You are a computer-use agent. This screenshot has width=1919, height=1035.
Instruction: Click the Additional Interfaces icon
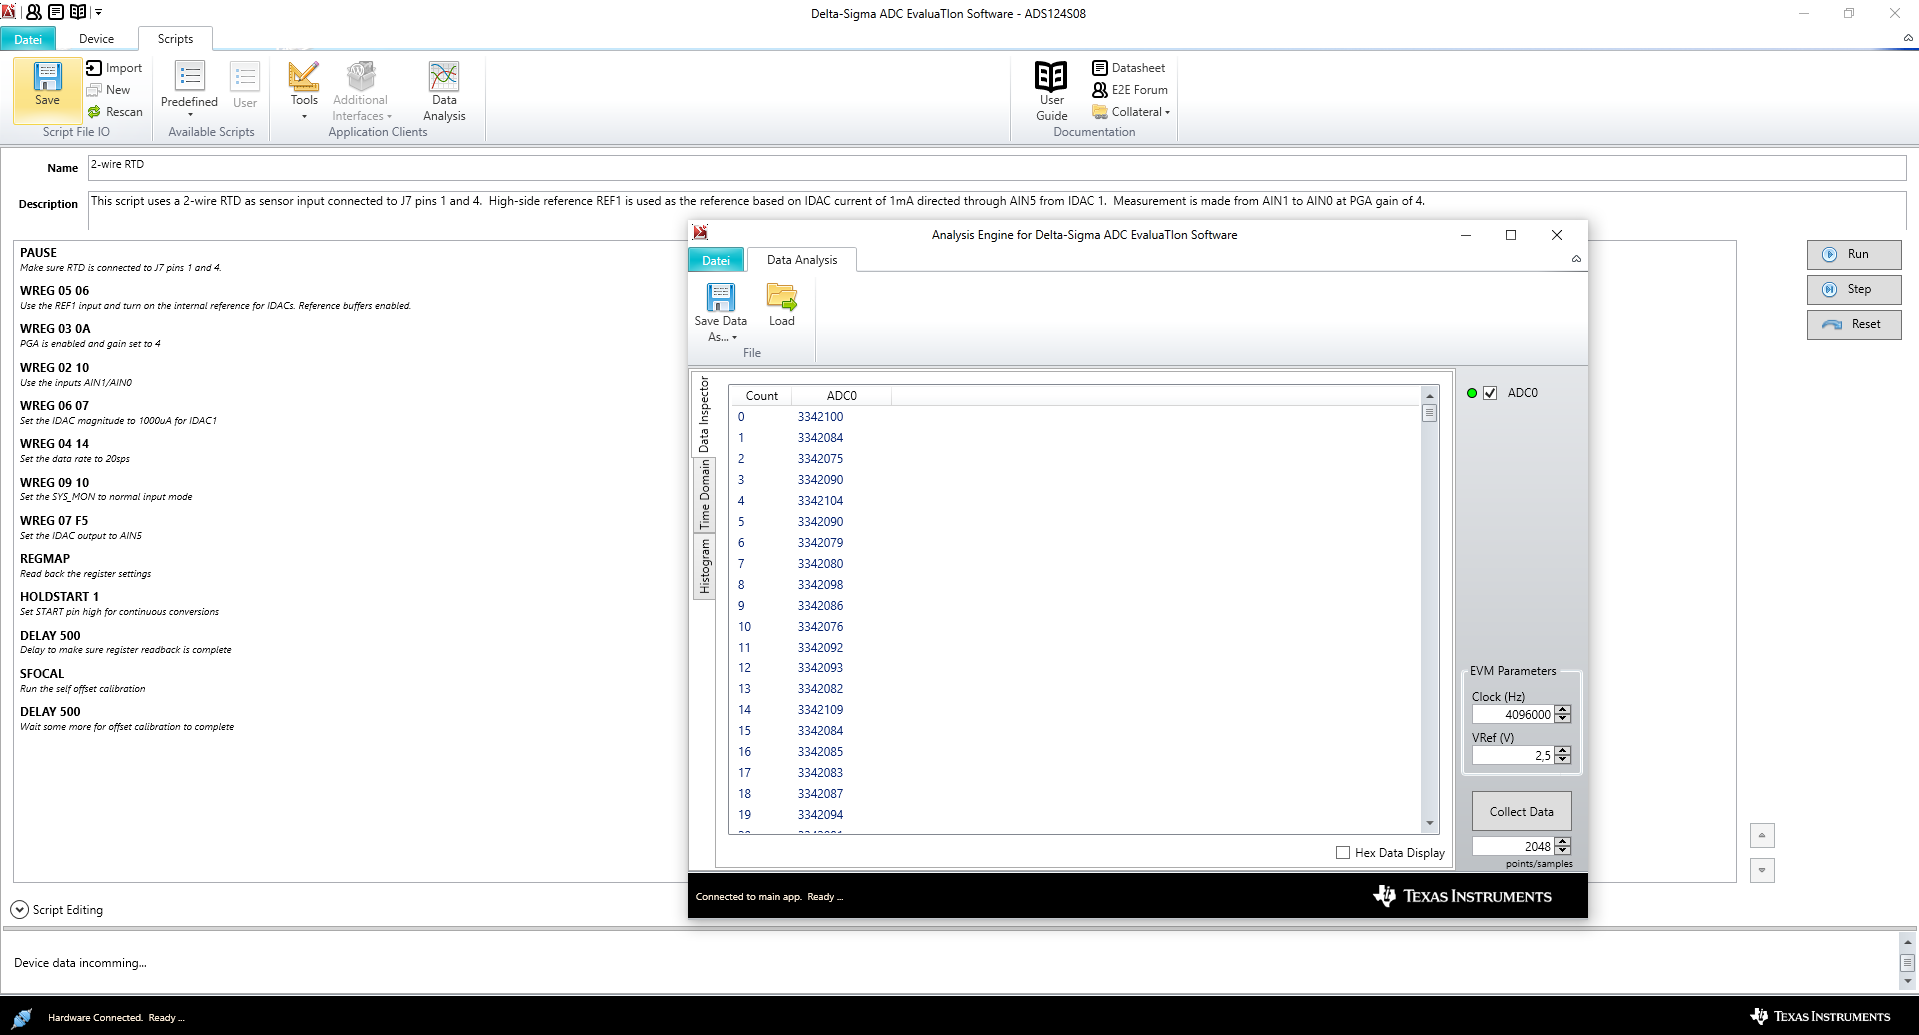[x=361, y=90]
